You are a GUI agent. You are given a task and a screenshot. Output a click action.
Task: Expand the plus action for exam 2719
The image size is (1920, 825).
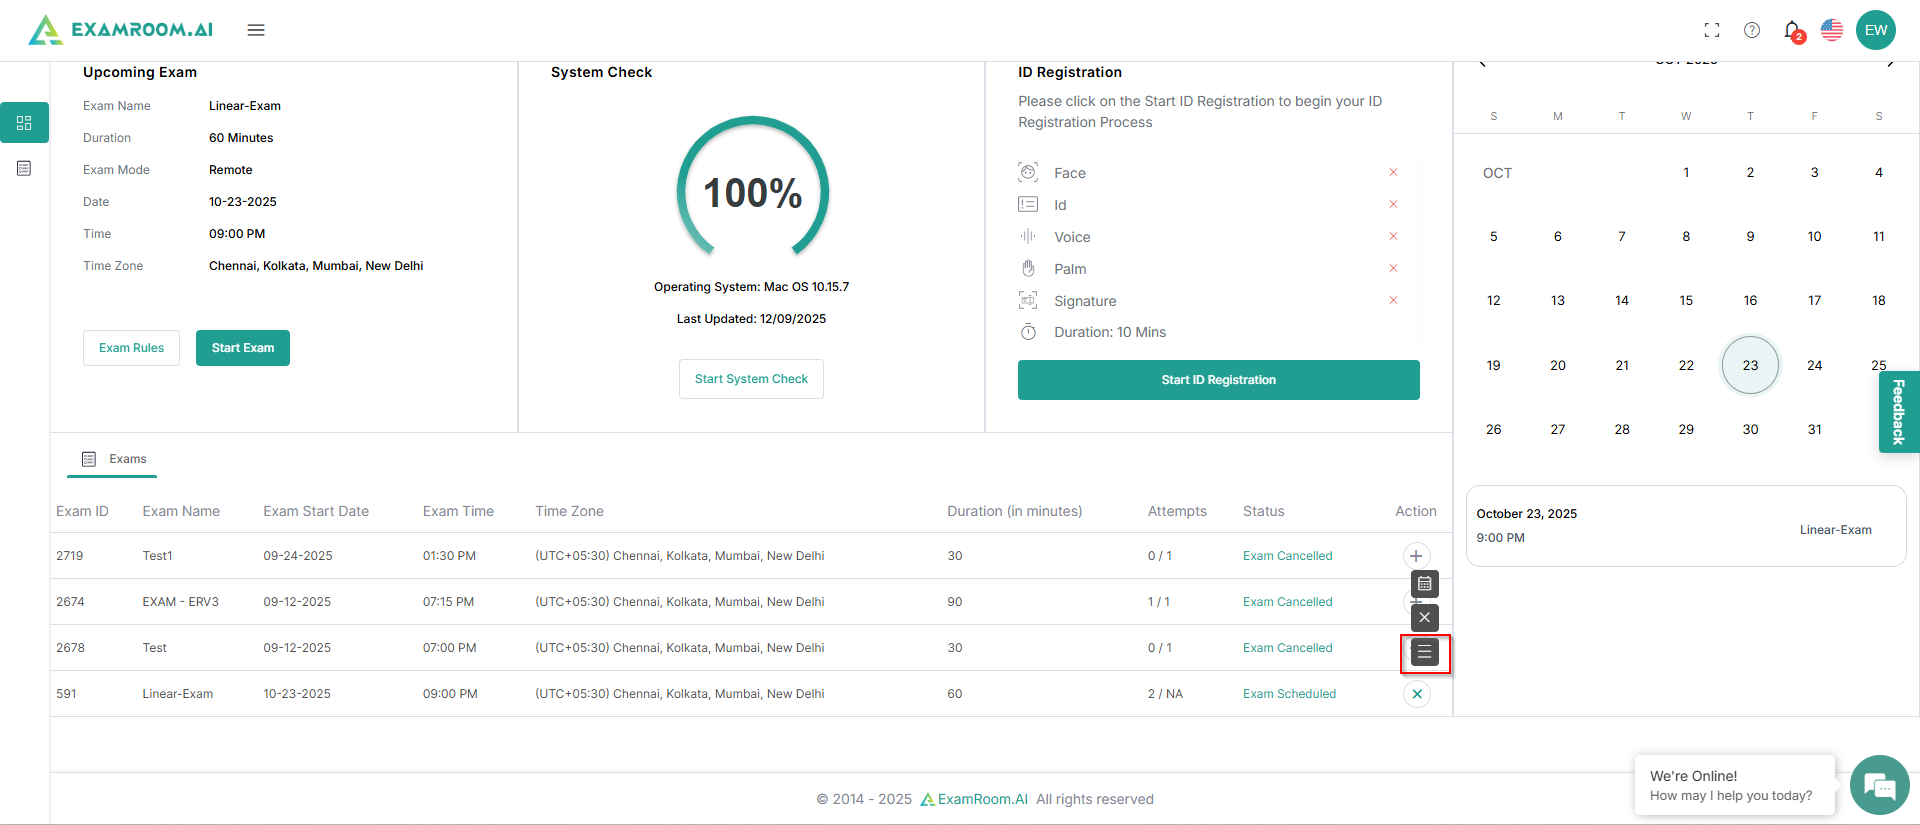pos(1416,556)
